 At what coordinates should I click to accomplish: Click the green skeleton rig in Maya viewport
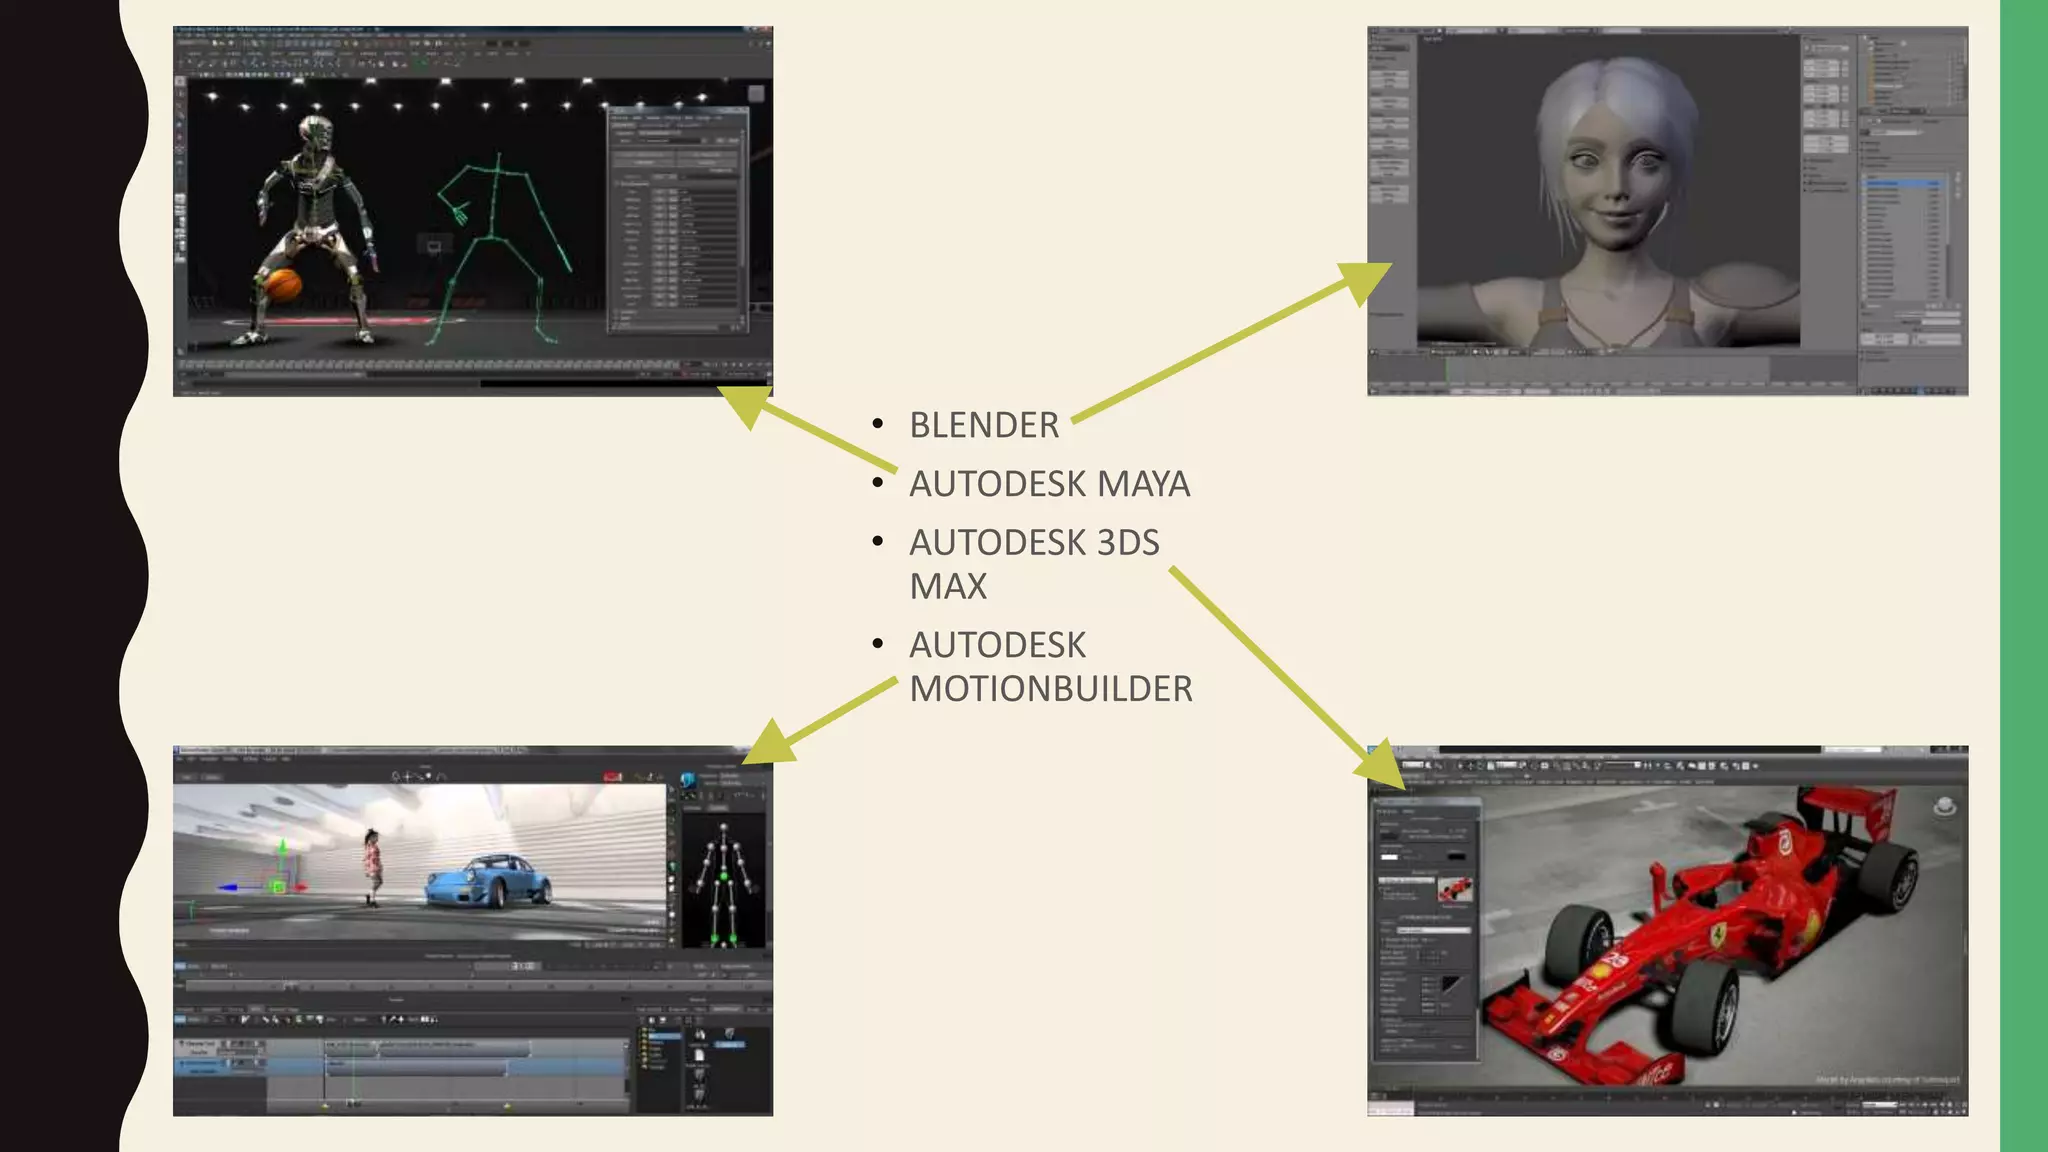(x=502, y=250)
